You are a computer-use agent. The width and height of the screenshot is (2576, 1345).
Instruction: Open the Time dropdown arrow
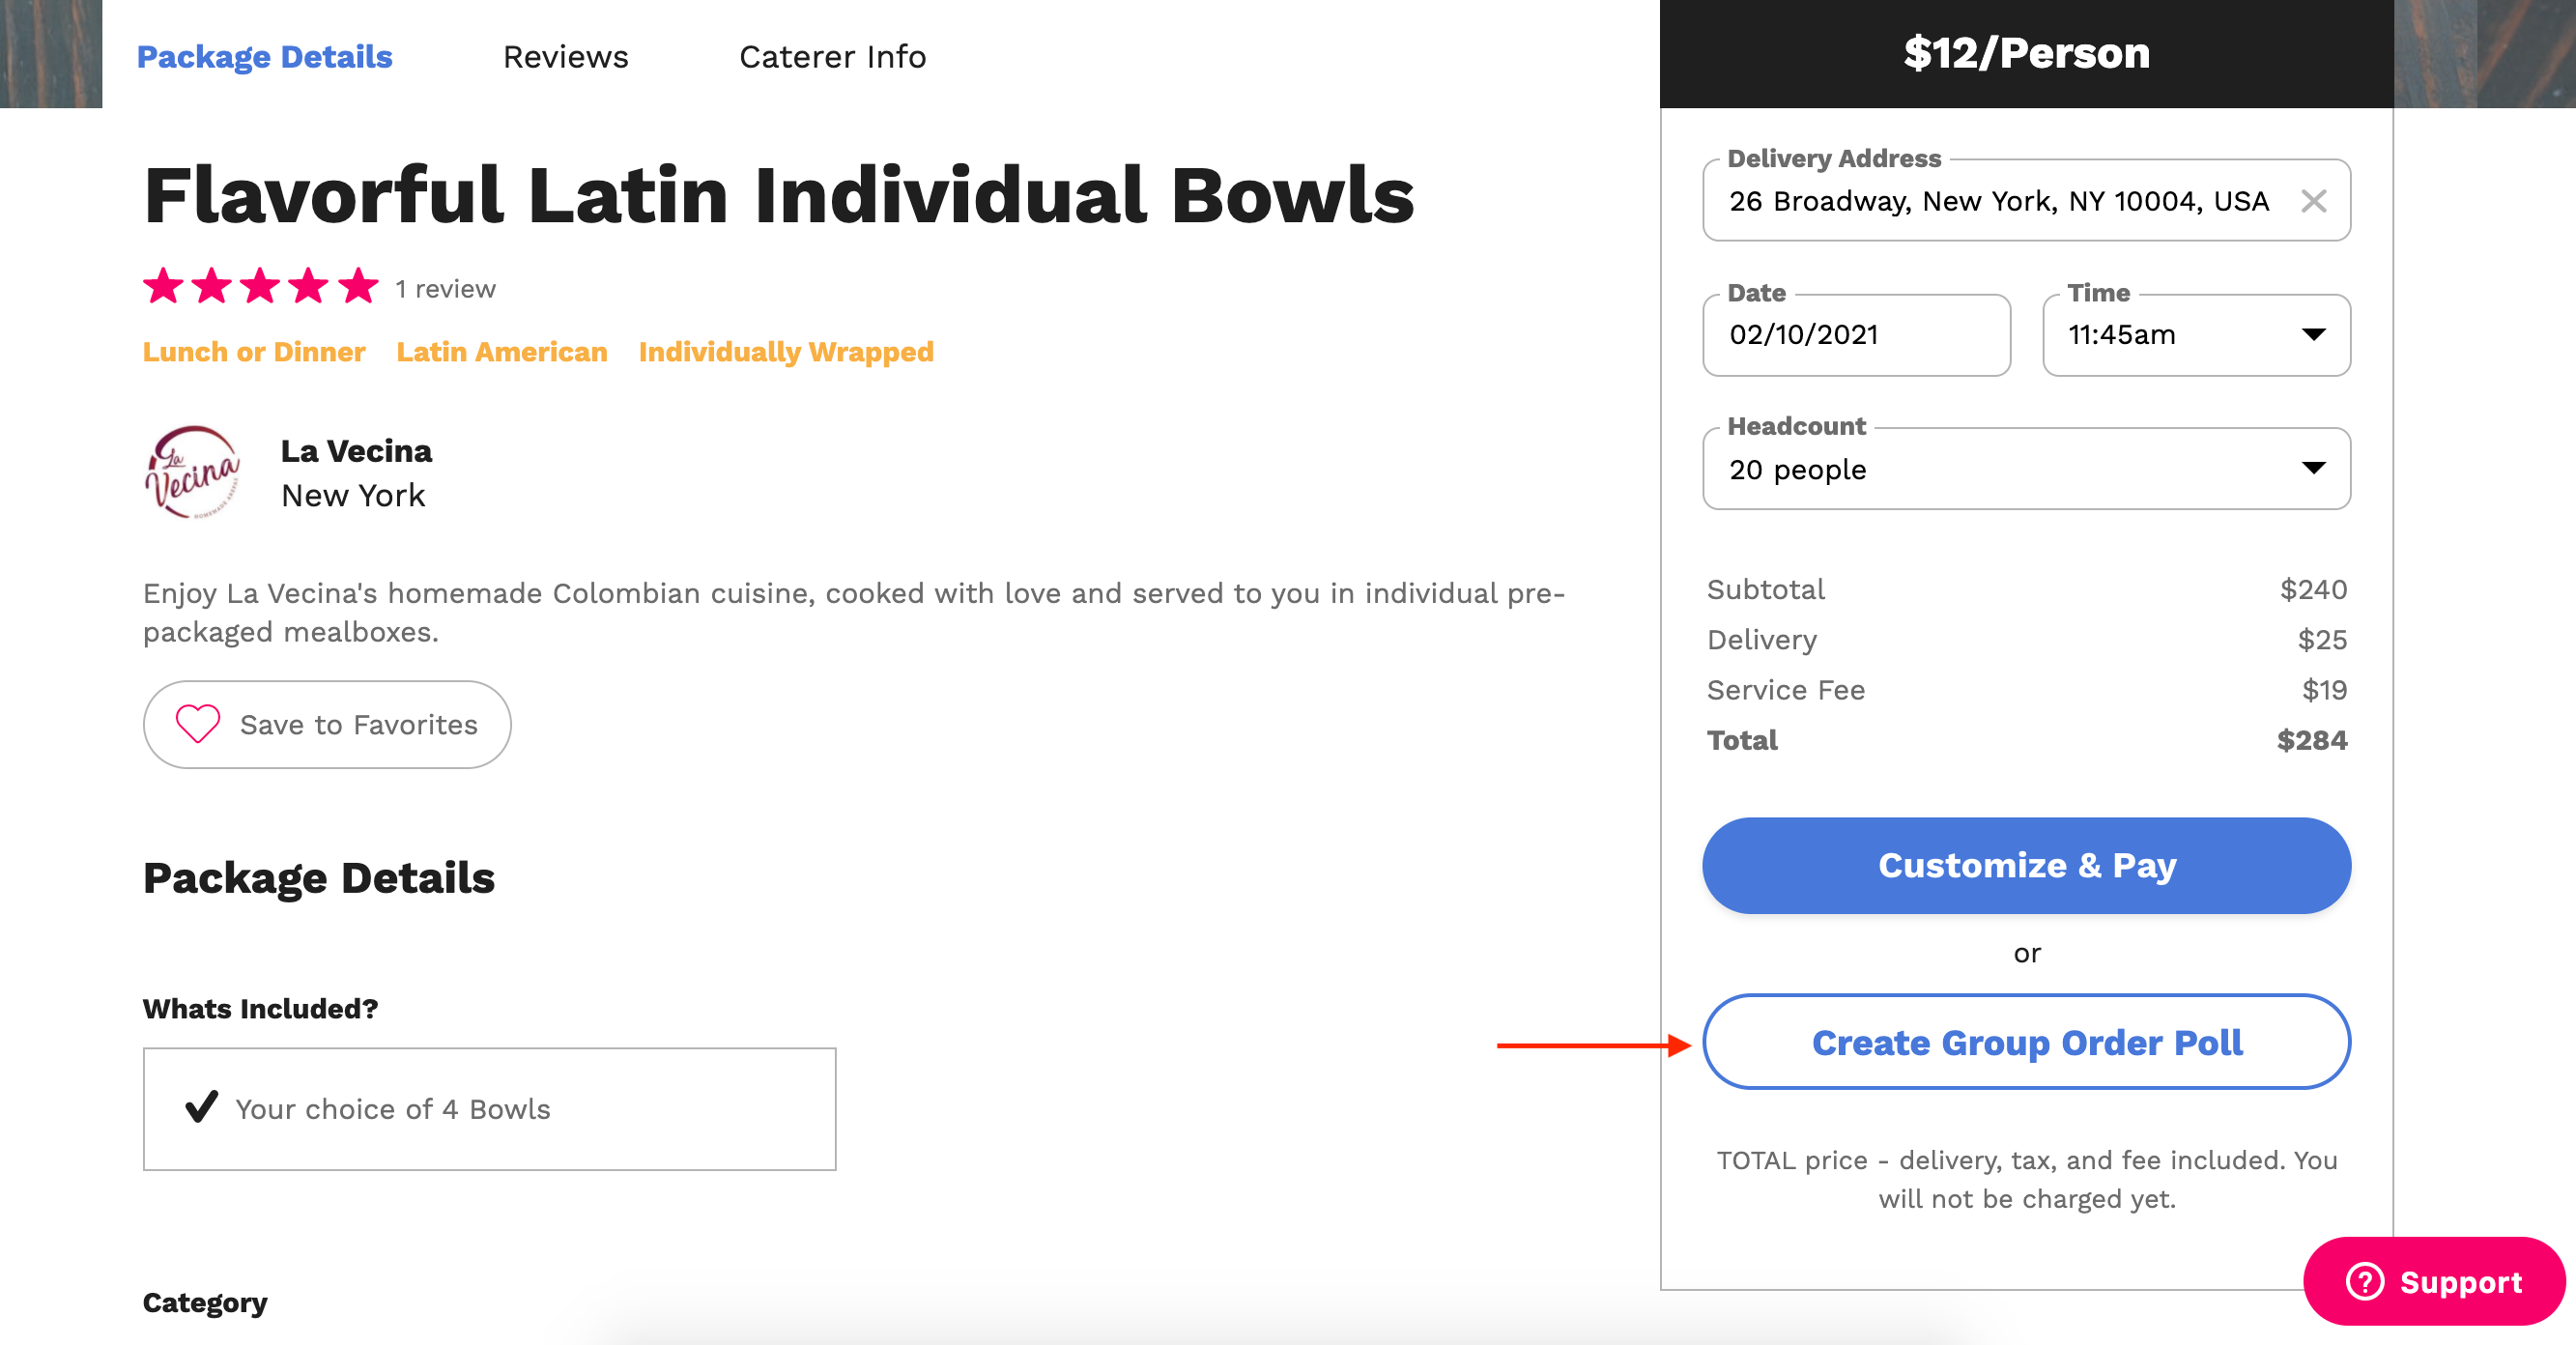[2313, 335]
